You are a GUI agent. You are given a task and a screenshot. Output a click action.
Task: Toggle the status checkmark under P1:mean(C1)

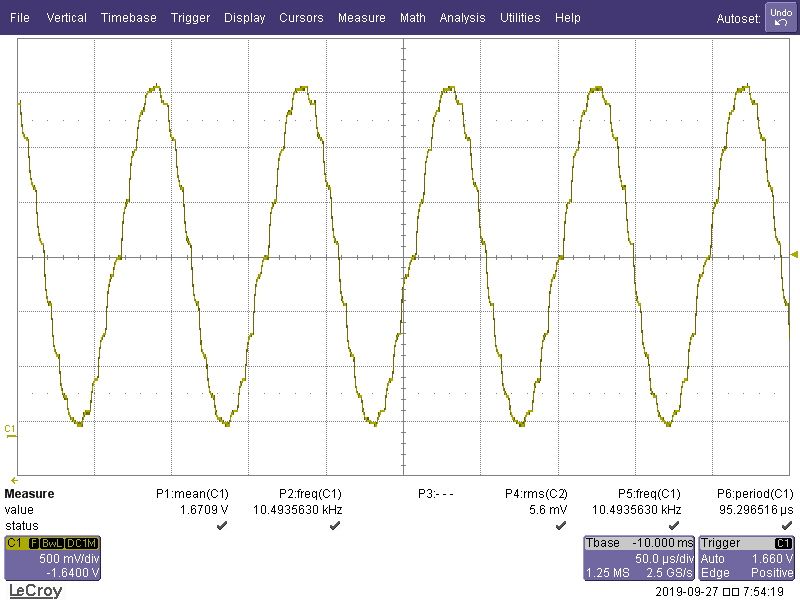[x=218, y=525]
